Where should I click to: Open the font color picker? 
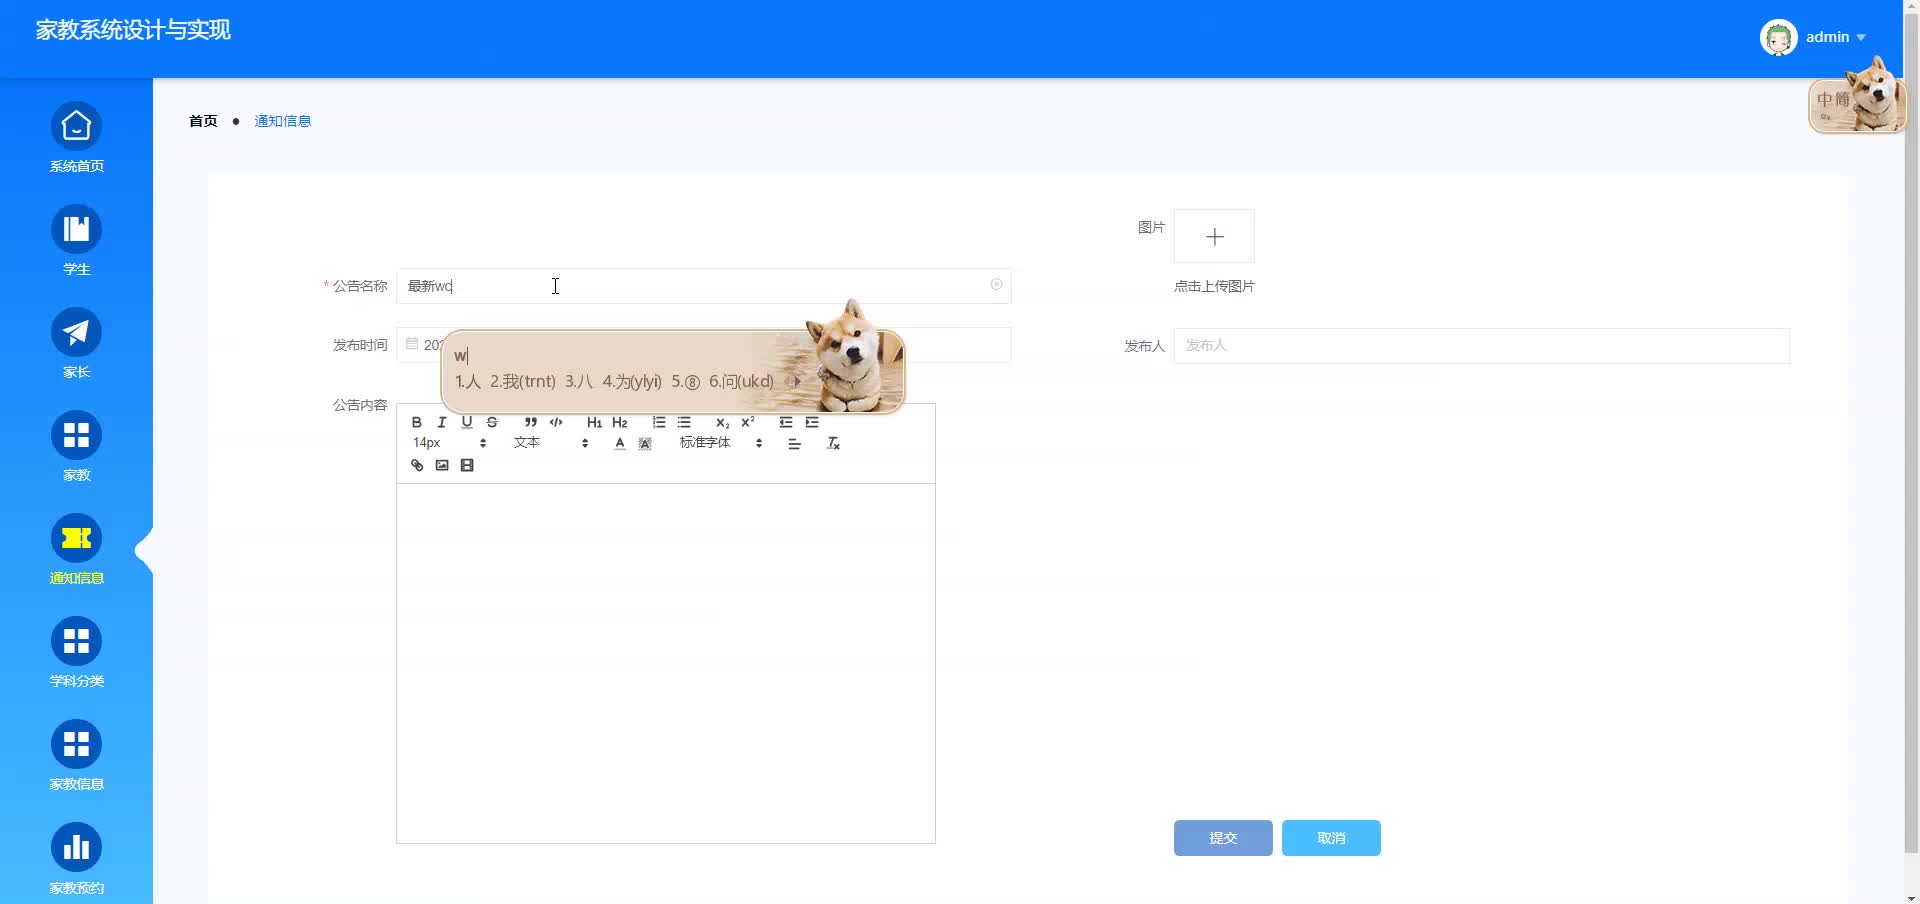click(x=618, y=443)
